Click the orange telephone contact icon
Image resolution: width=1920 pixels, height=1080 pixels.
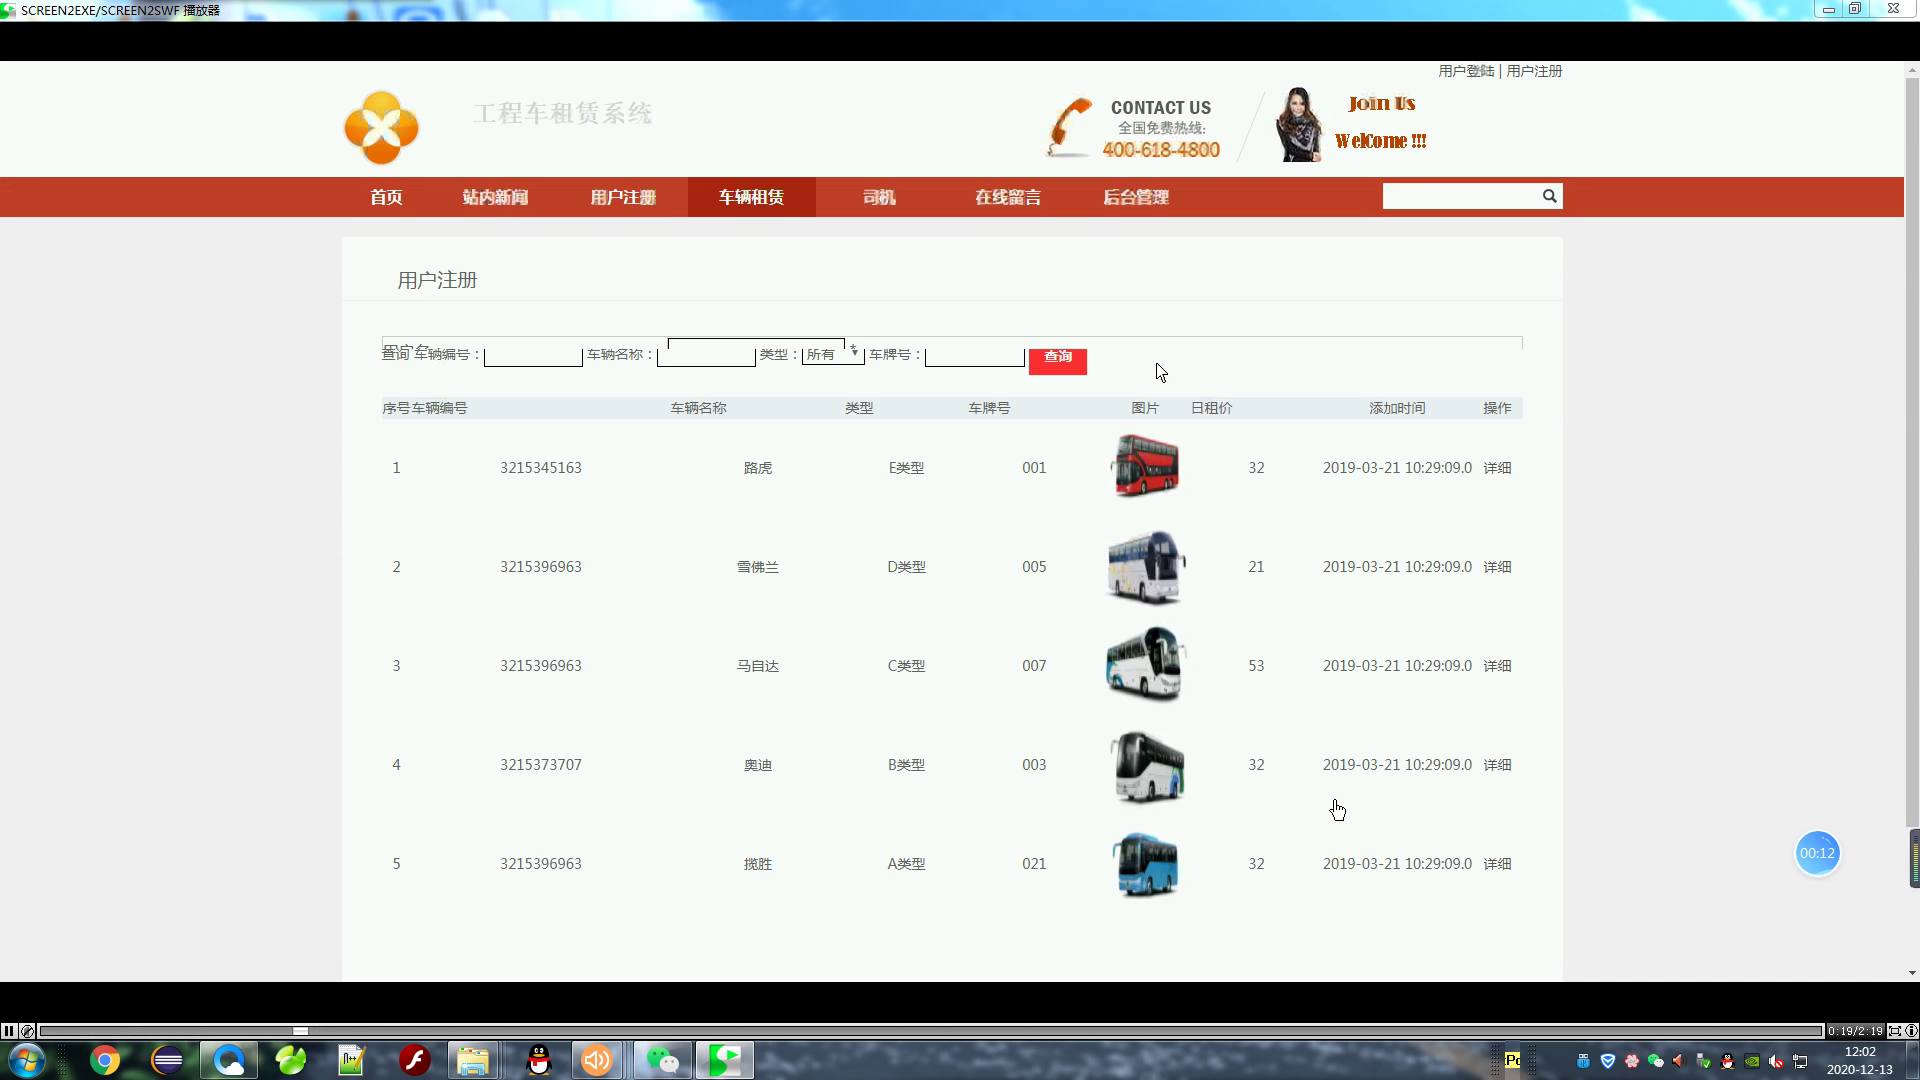click(x=1069, y=127)
